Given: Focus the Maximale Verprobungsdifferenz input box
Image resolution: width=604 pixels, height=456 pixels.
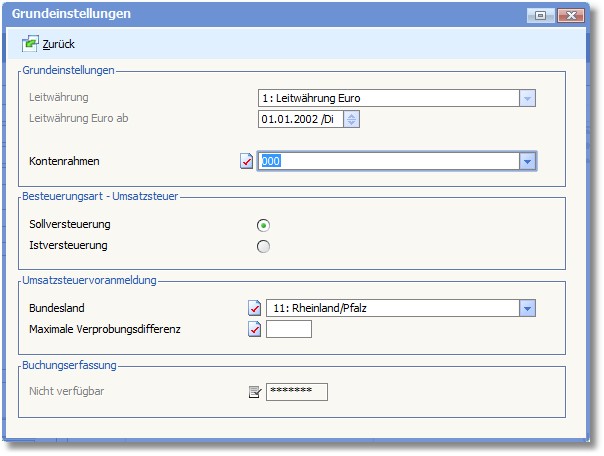Looking at the screenshot, I should (289, 329).
